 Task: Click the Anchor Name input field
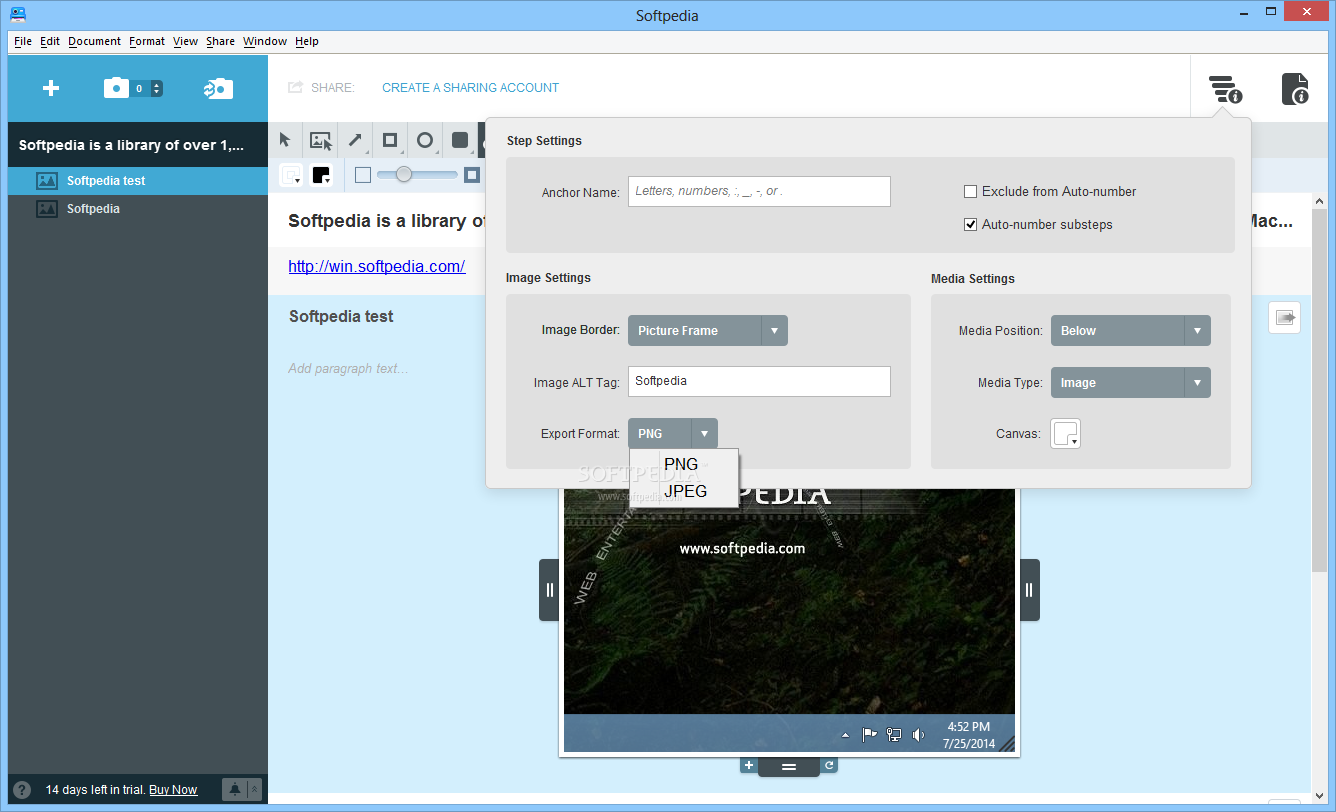[x=759, y=192]
